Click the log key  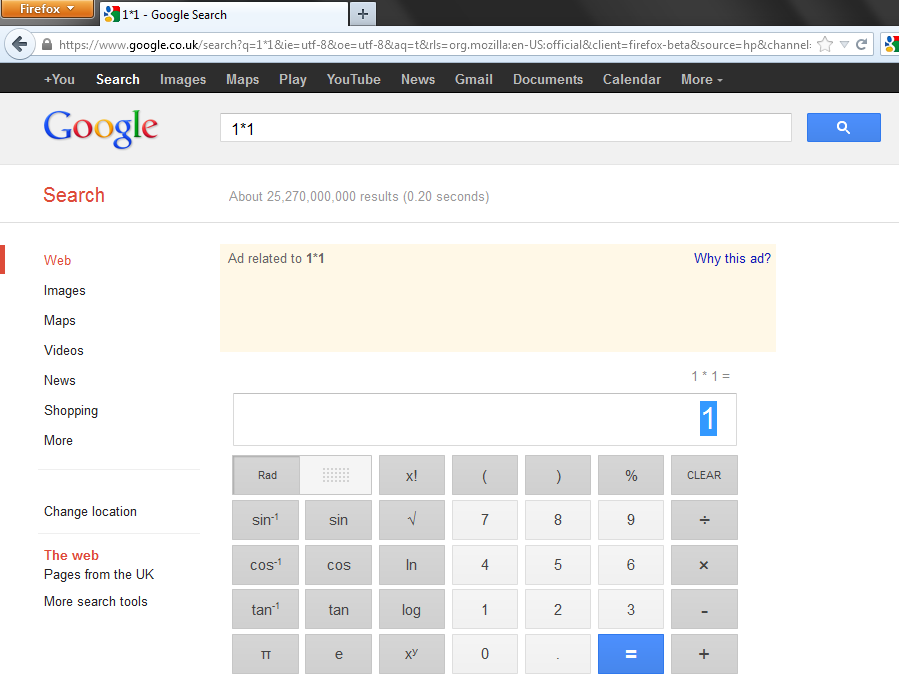412,609
